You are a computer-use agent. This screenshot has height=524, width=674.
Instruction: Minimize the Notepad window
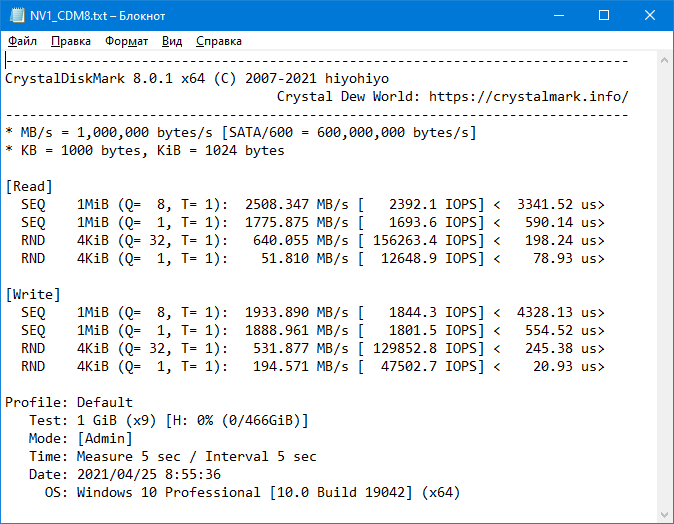coord(559,15)
